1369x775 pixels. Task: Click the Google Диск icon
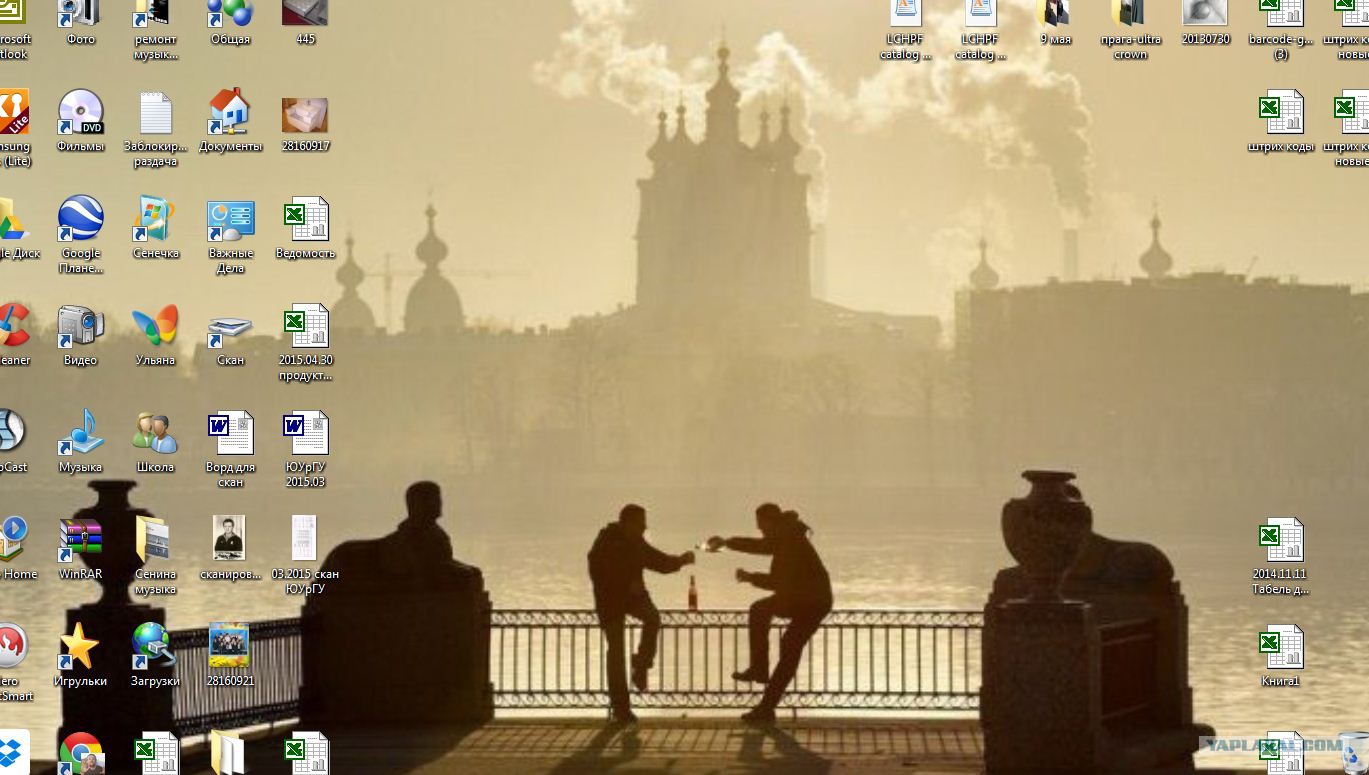tap(12, 219)
